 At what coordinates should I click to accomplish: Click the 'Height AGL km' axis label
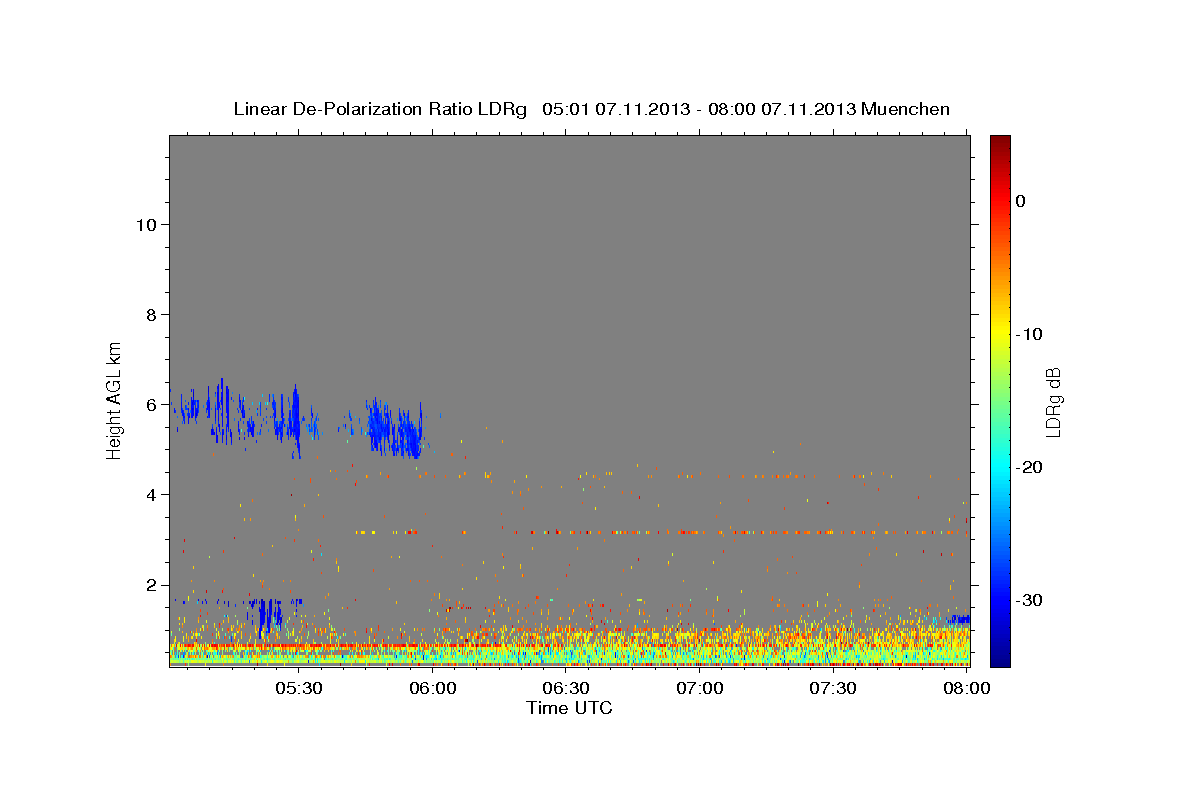pyautogui.click(x=115, y=400)
